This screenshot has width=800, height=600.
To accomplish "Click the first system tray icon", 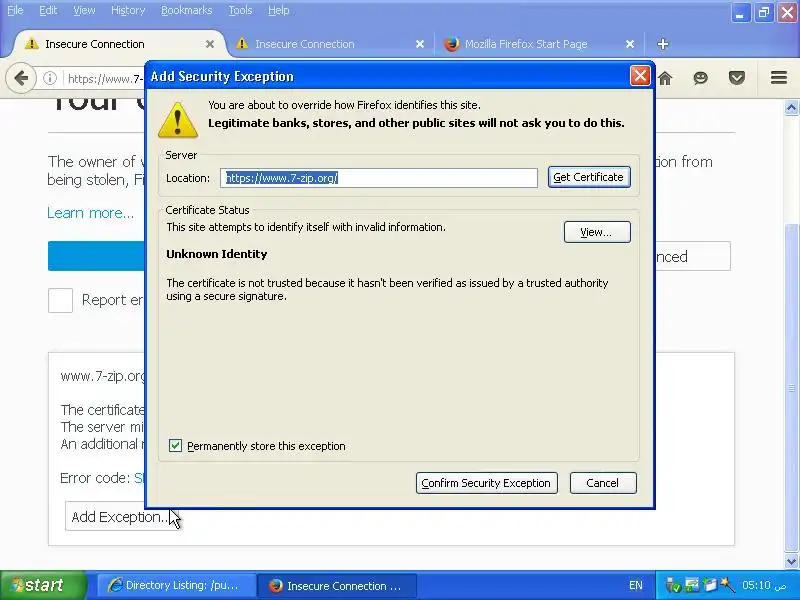I will pos(673,585).
